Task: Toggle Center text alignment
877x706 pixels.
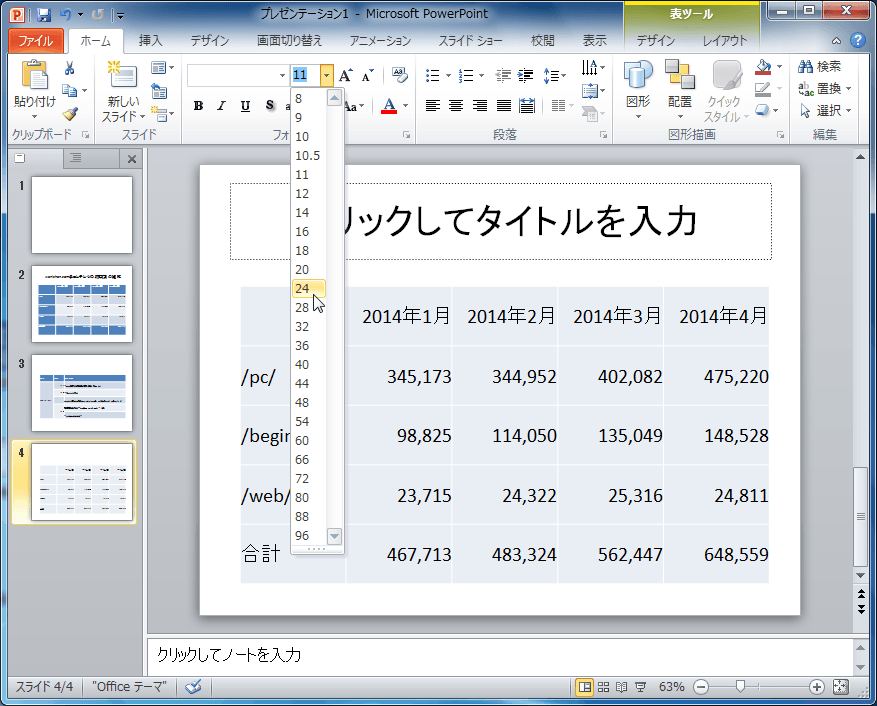Action: click(456, 106)
